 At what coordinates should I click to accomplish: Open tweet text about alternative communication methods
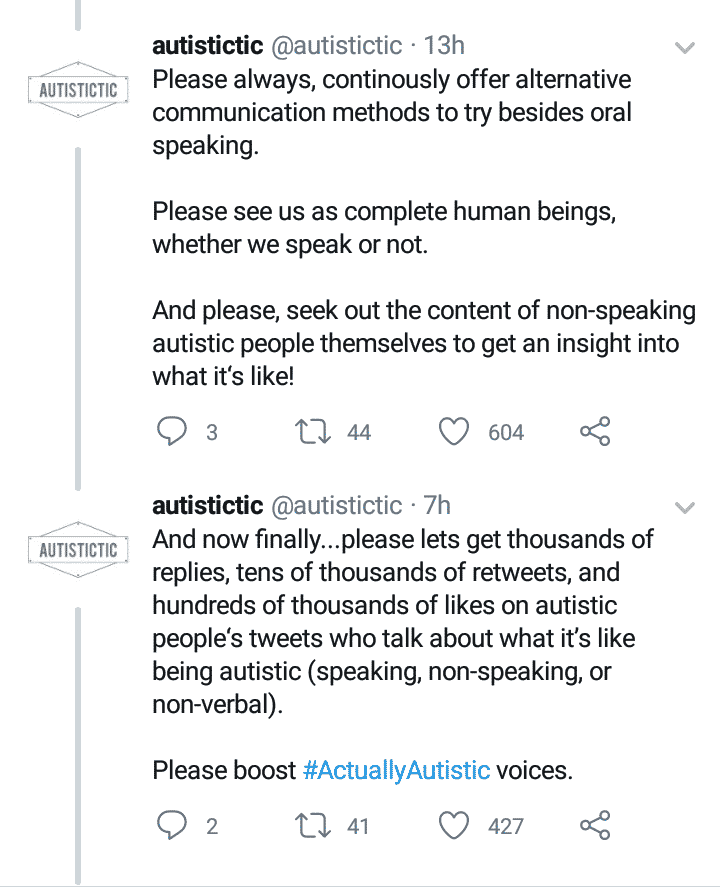390,112
